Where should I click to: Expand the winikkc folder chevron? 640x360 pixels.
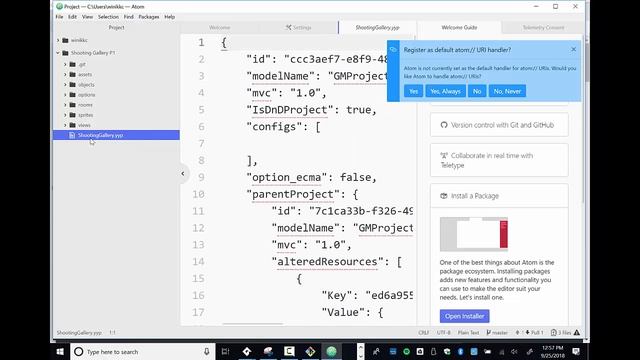pyautogui.click(x=58, y=40)
